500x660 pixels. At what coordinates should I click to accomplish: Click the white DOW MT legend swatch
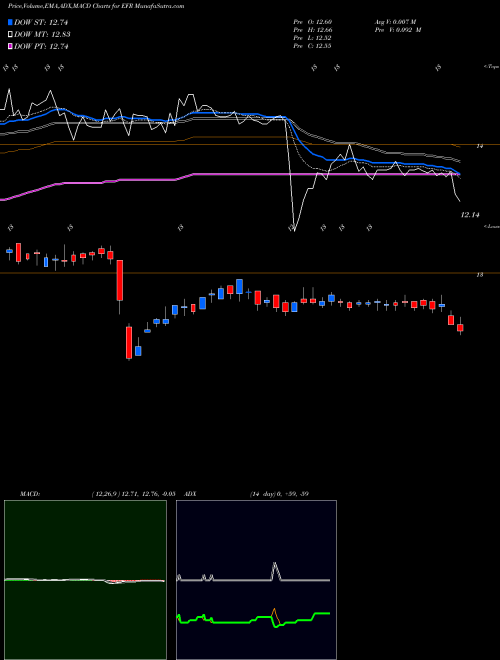[10, 35]
